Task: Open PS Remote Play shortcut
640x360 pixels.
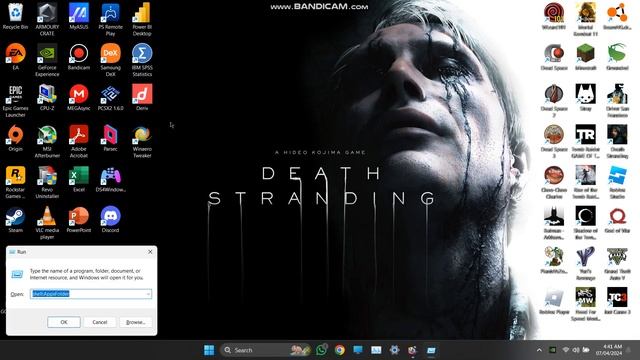Action: [x=110, y=20]
